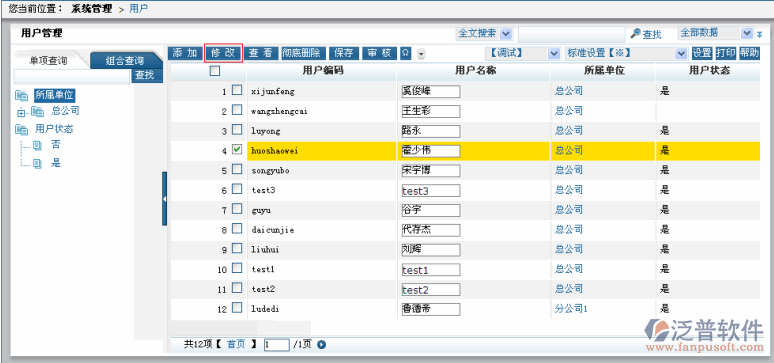This screenshot has width=774, height=363.
Task: Click the Ω symbol toolbar button
Action: tap(406, 53)
